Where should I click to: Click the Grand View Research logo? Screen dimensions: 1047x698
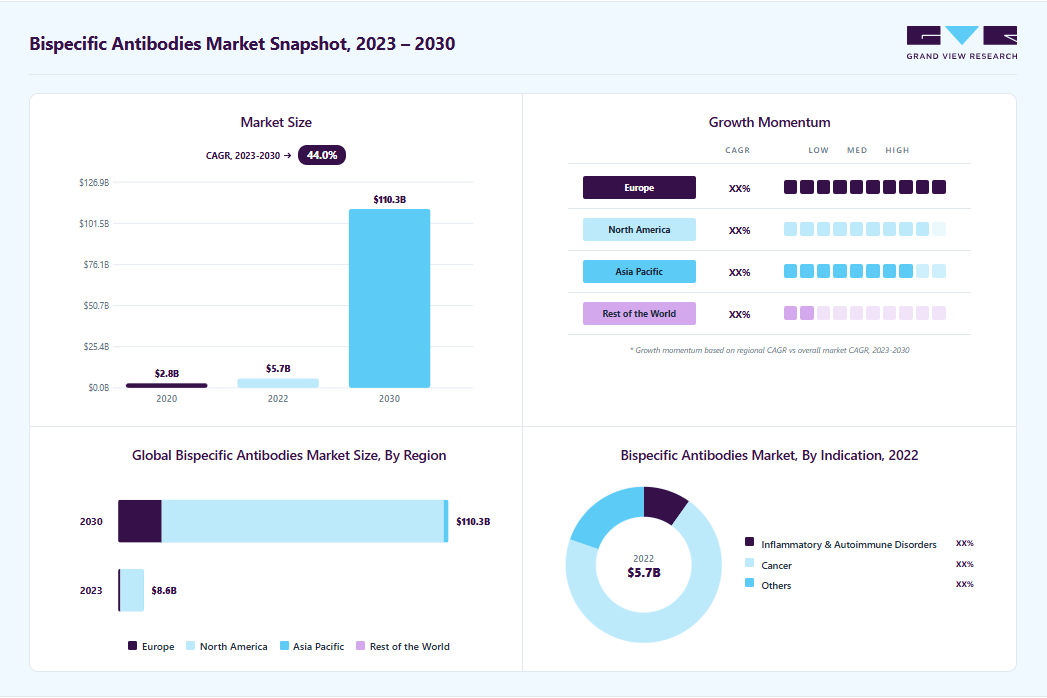coord(962,43)
